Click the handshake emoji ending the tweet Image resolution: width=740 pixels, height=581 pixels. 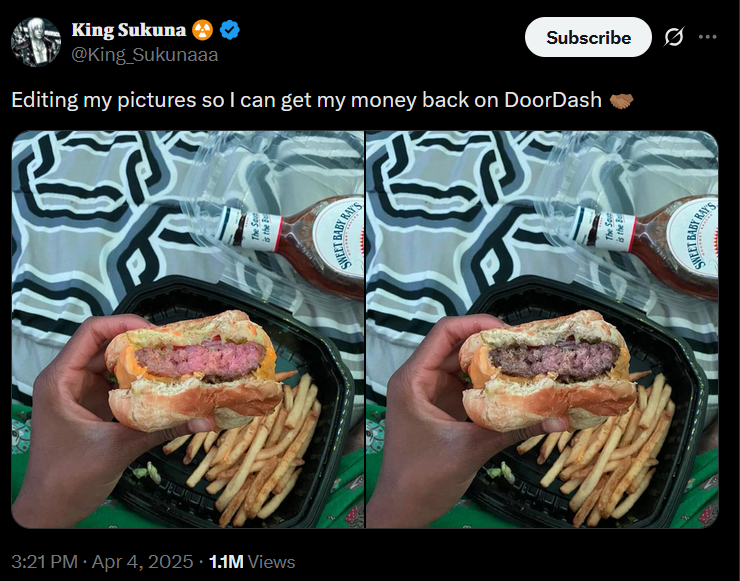click(621, 101)
